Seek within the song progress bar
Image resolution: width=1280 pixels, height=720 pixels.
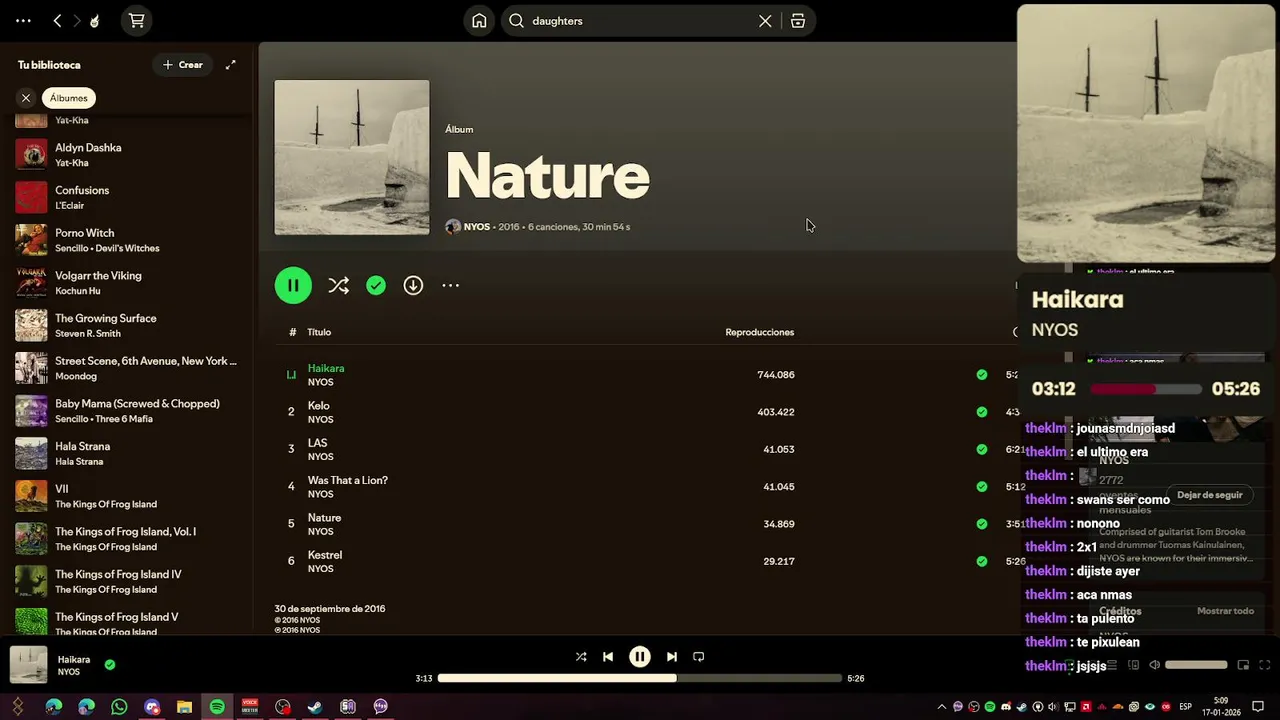click(x=640, y=678)
